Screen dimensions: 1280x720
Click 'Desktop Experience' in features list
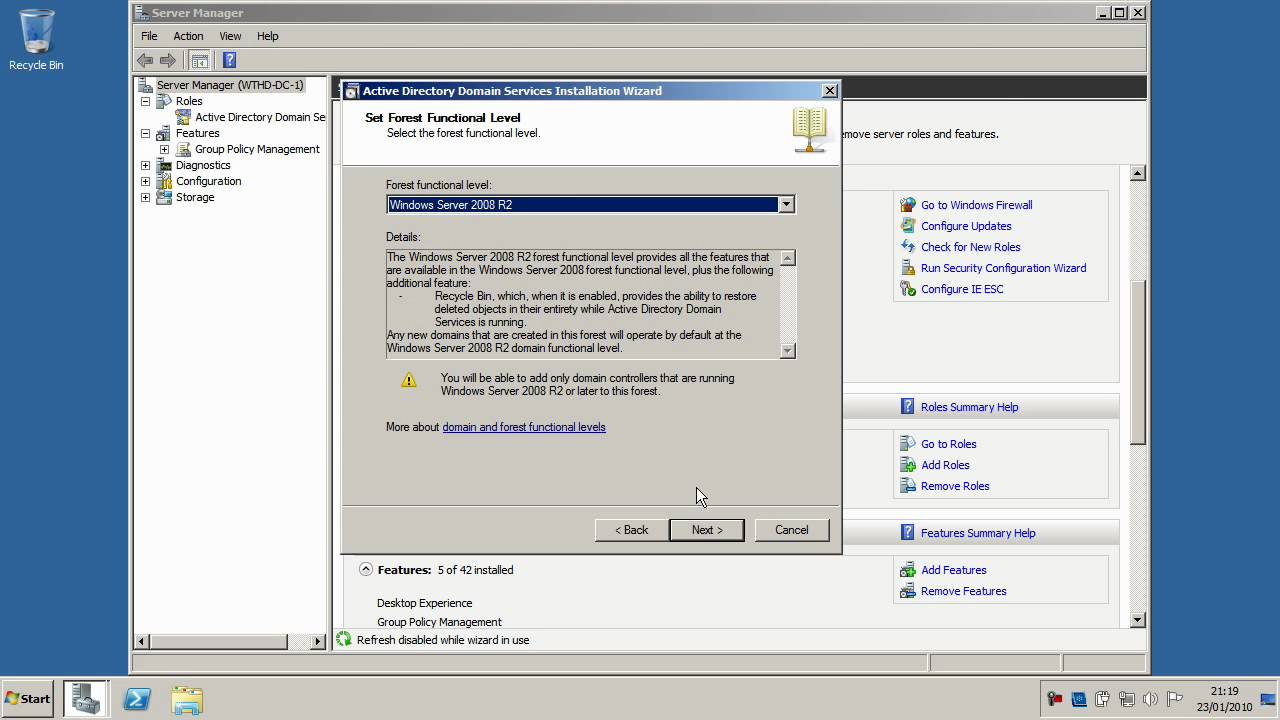pos(424,603)
